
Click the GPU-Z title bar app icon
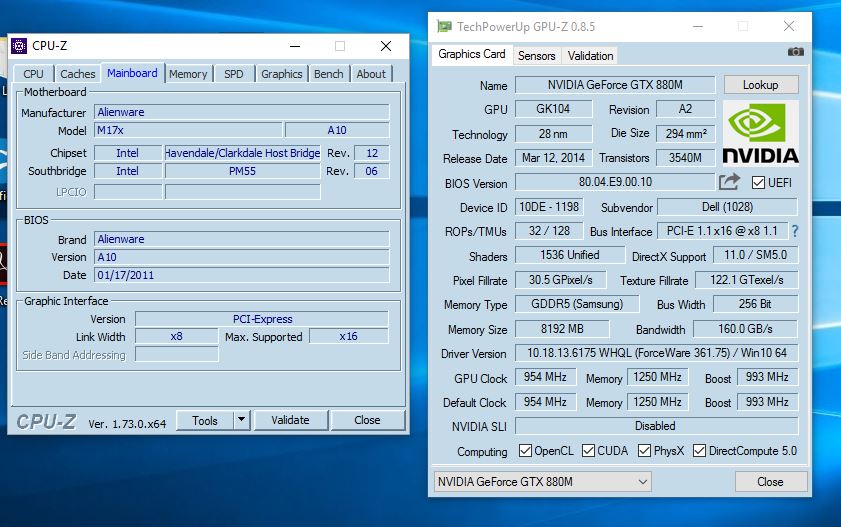click(x=444, y=26)
